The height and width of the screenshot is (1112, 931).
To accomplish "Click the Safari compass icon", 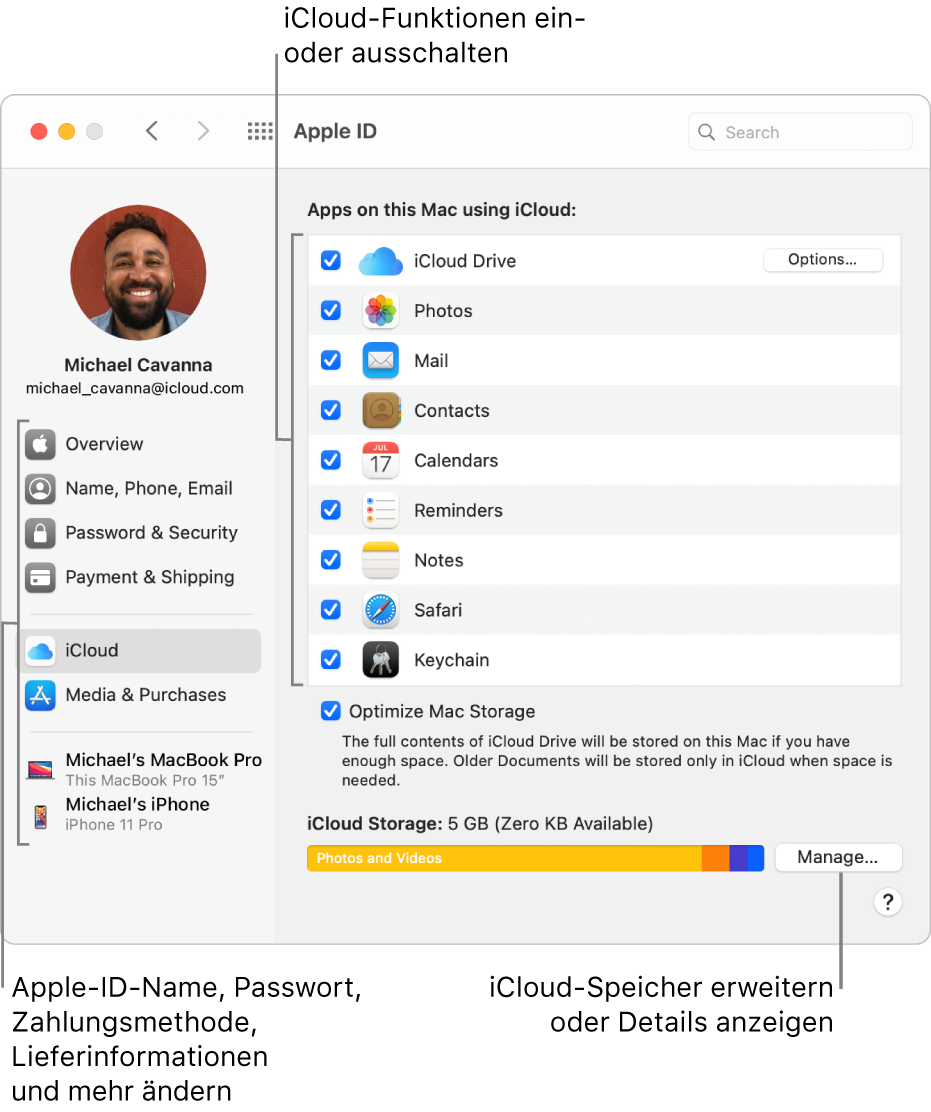I will click(381, 610).
